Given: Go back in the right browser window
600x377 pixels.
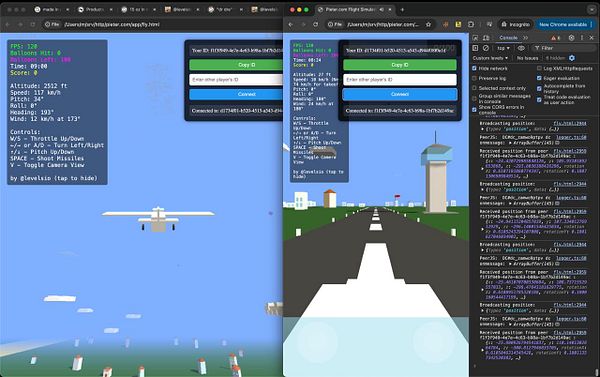Looking at the screenshot, I should (291, 24).
